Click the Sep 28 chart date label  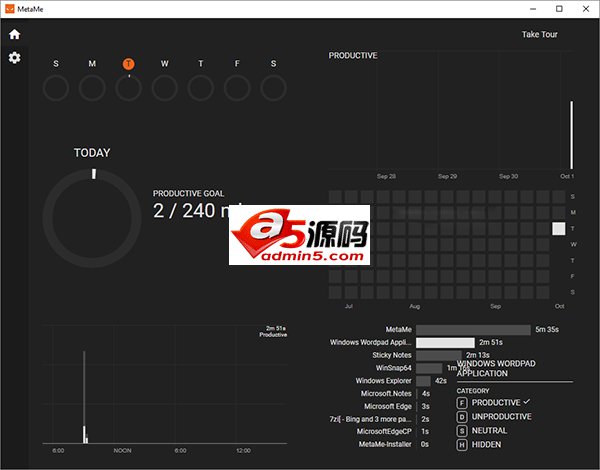pyautogui.click(x=386, y=176)
